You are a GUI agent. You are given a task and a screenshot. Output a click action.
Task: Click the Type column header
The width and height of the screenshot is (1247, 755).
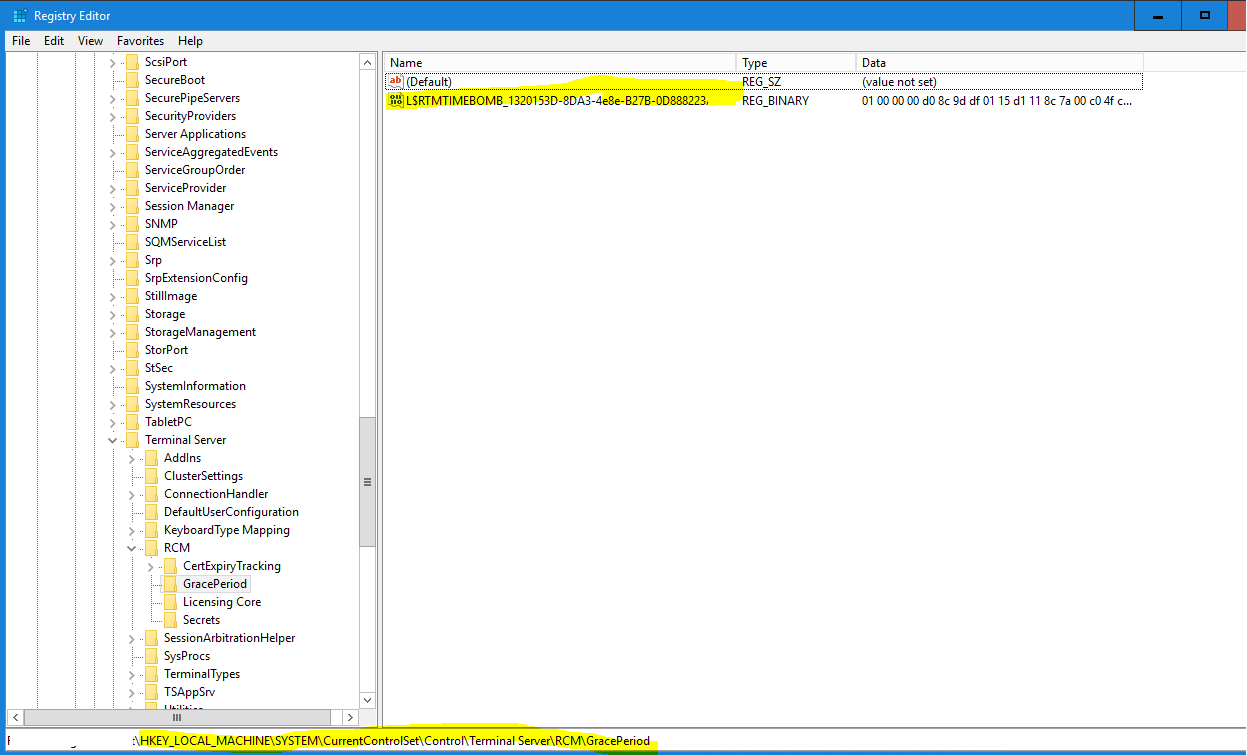(796, 62)
